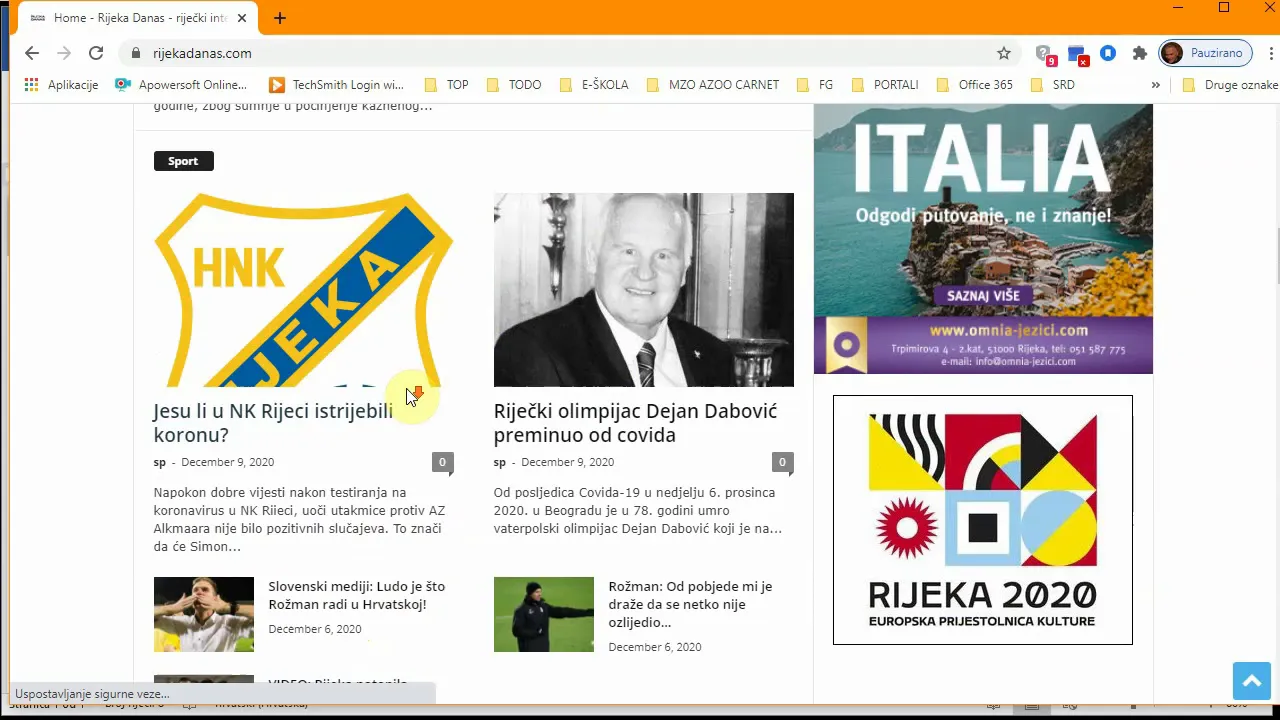Open Slovenski mediji article thumbnail
Screen dimensions: 1280x720
[x=204, y=614]
